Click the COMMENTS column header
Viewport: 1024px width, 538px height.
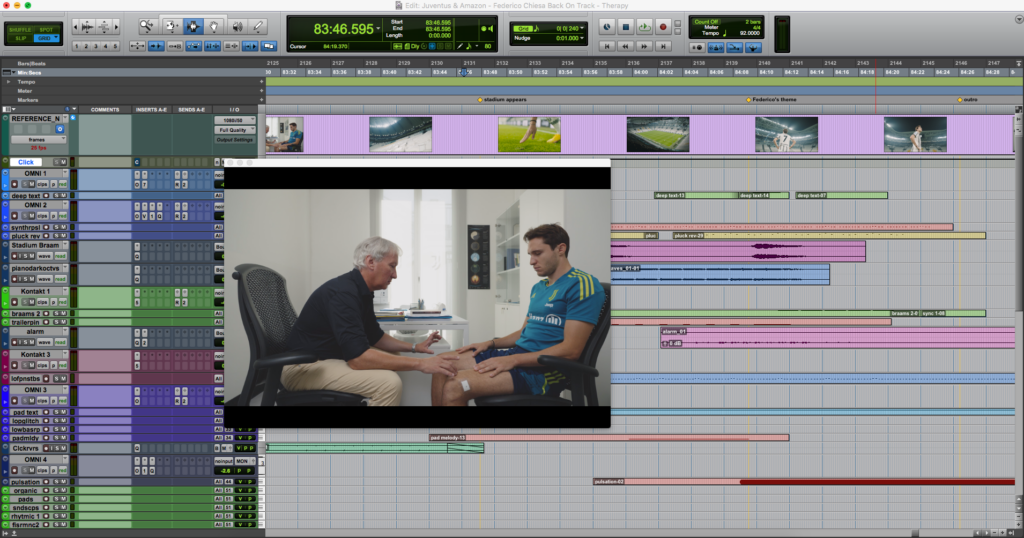point(104,110)
